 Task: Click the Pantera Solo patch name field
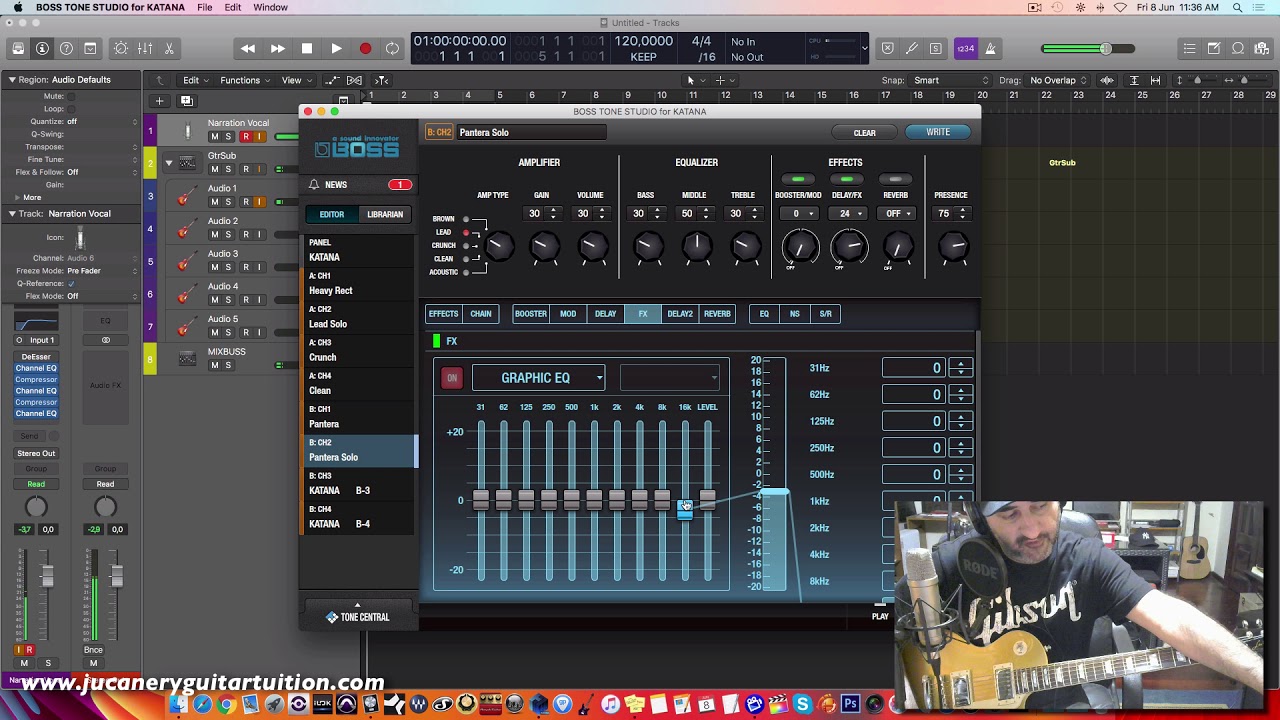(530, 132)
